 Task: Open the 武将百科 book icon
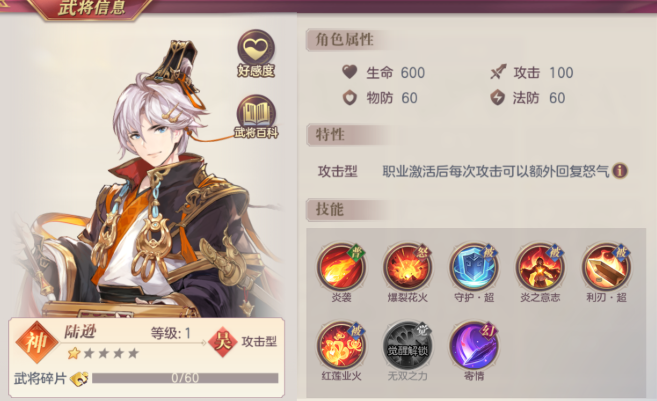[x=256, y=116]
